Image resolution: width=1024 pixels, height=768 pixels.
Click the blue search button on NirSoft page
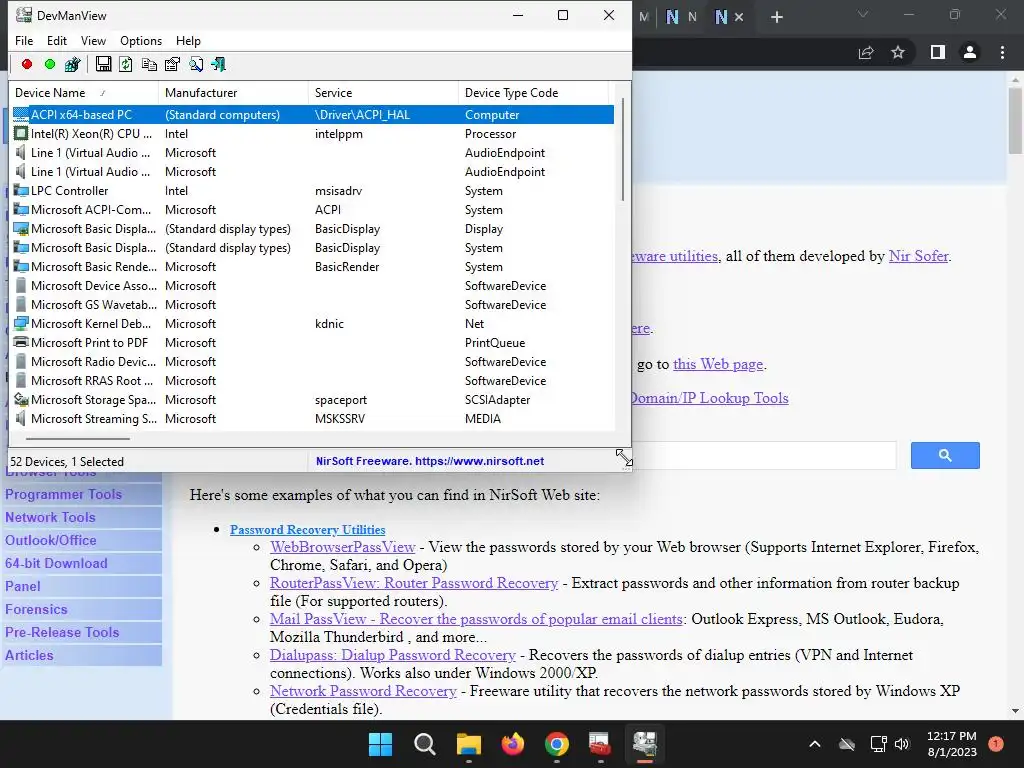(945, 455)
